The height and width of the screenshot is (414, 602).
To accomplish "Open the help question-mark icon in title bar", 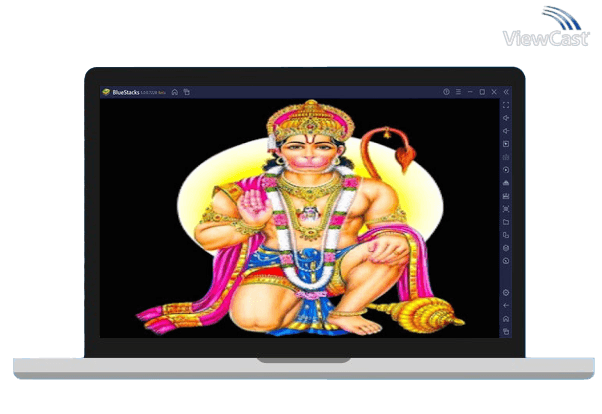I will (x=446, y=92).
